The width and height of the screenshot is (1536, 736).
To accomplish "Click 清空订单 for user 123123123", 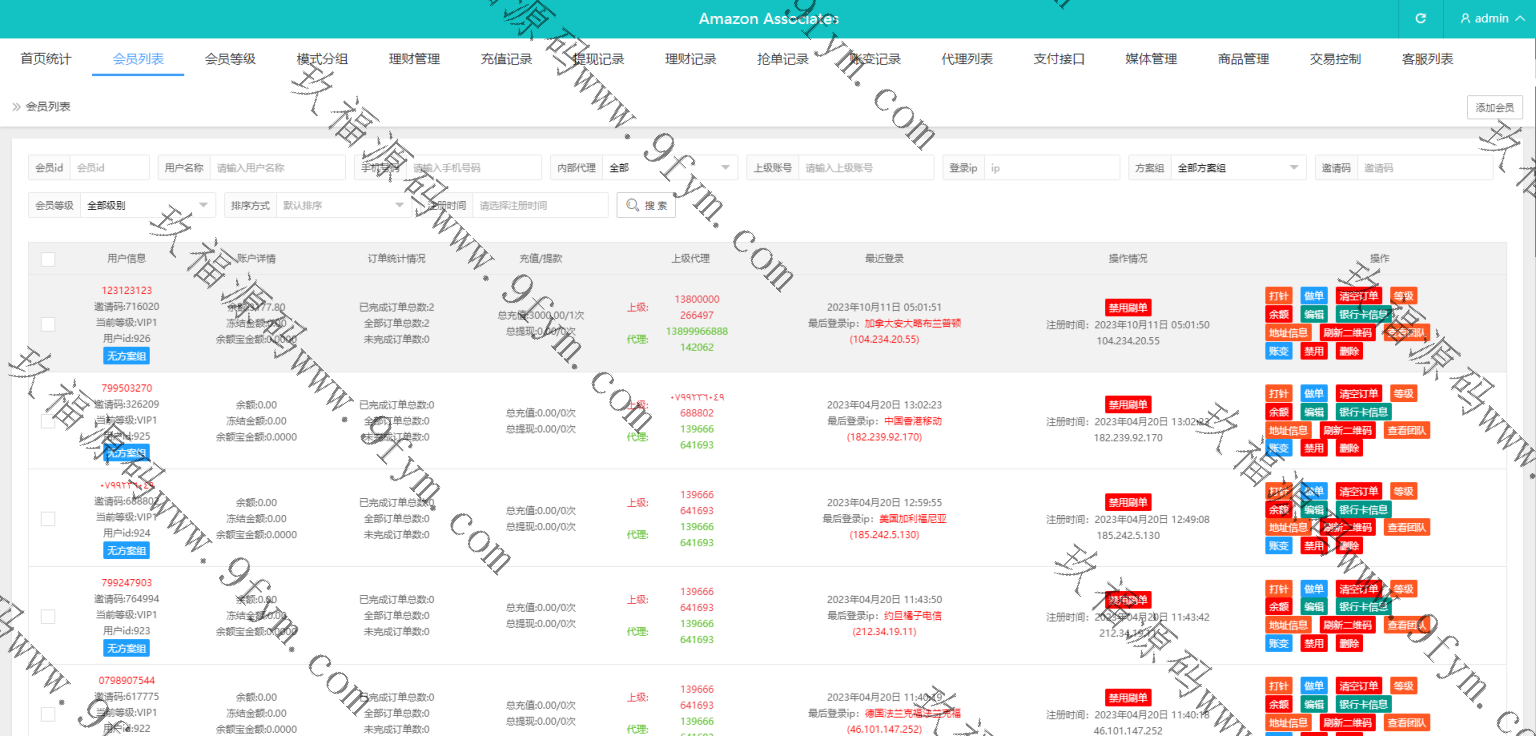I will (1358, 296).
